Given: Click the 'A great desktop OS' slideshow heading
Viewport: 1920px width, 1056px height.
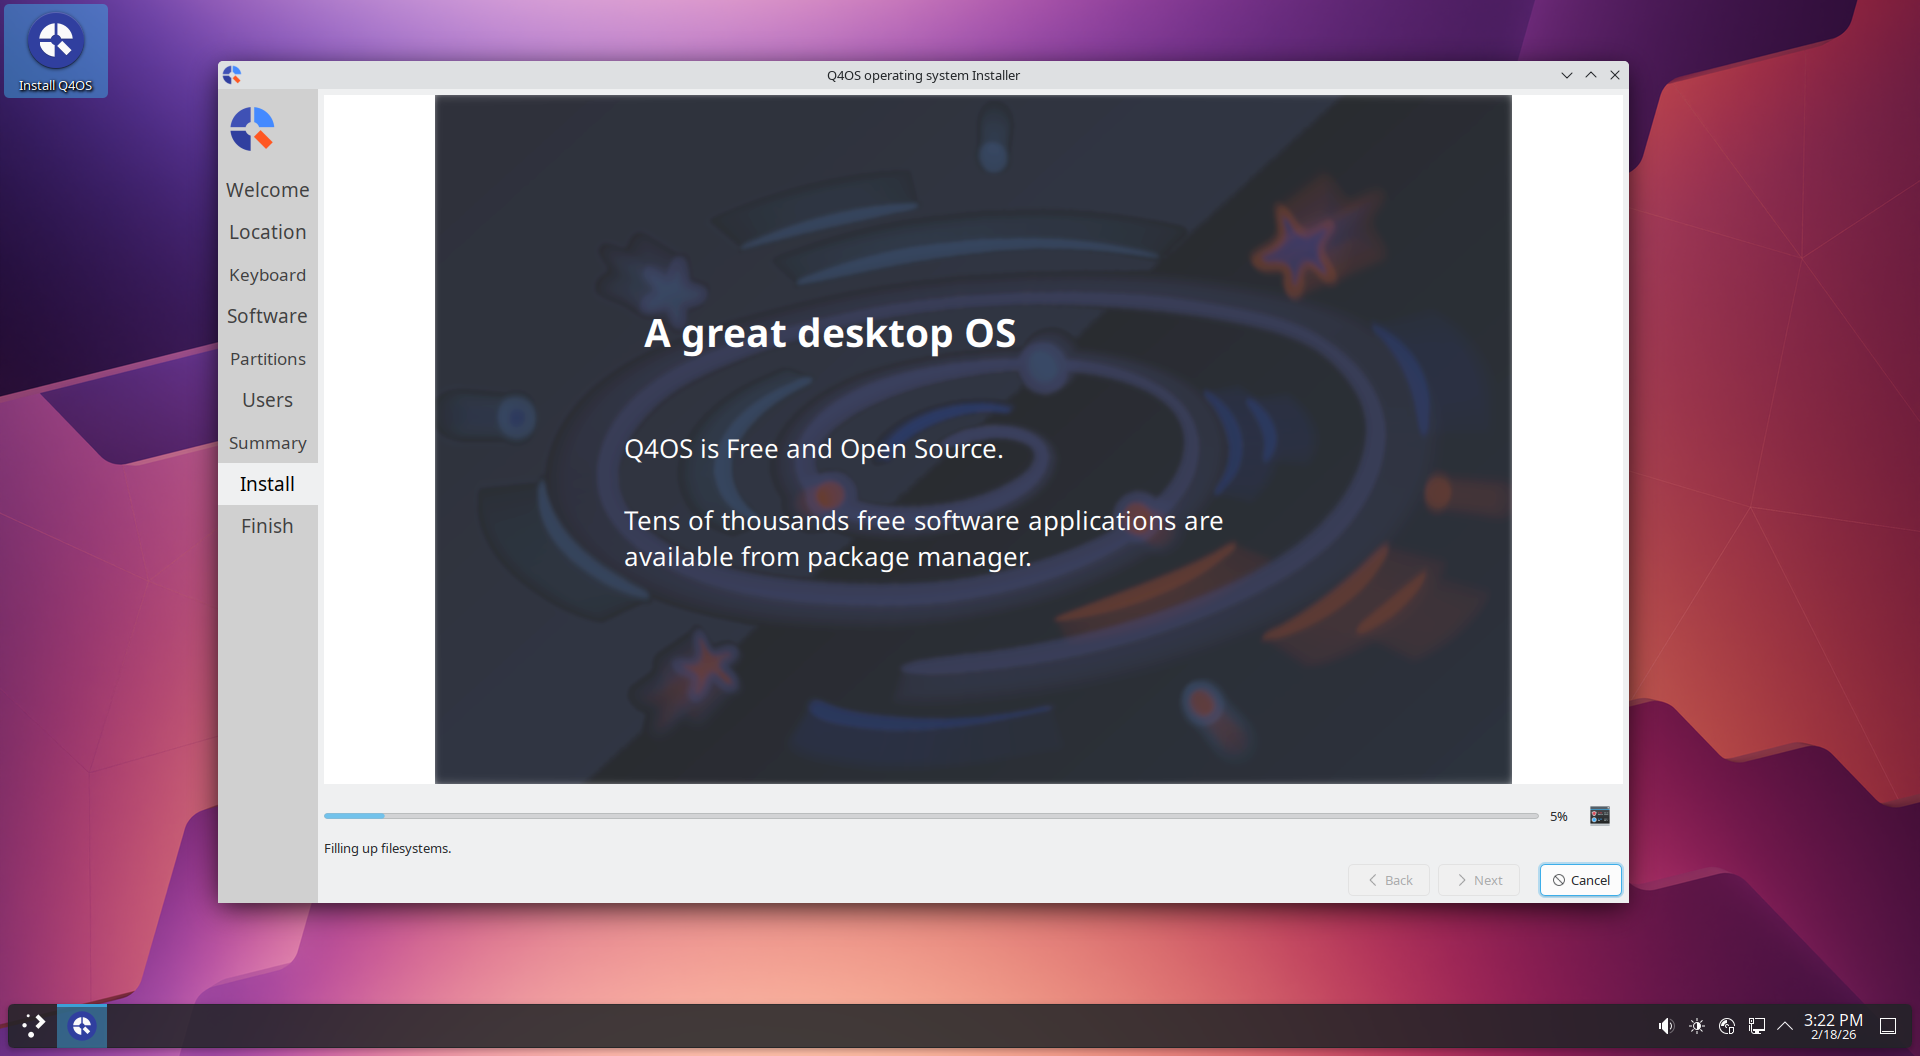Looking at the screenshot, I should pyautogui.click(x=830, y=333).
